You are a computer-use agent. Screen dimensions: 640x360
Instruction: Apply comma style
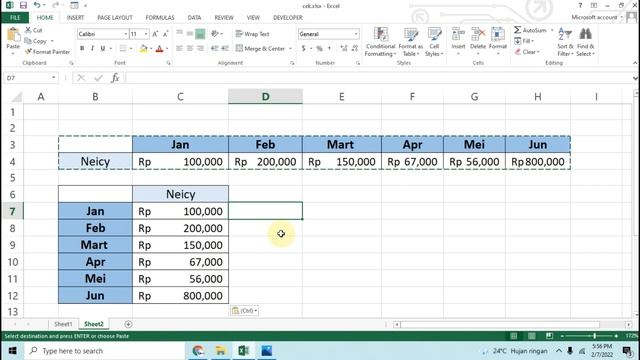(329, 49)
